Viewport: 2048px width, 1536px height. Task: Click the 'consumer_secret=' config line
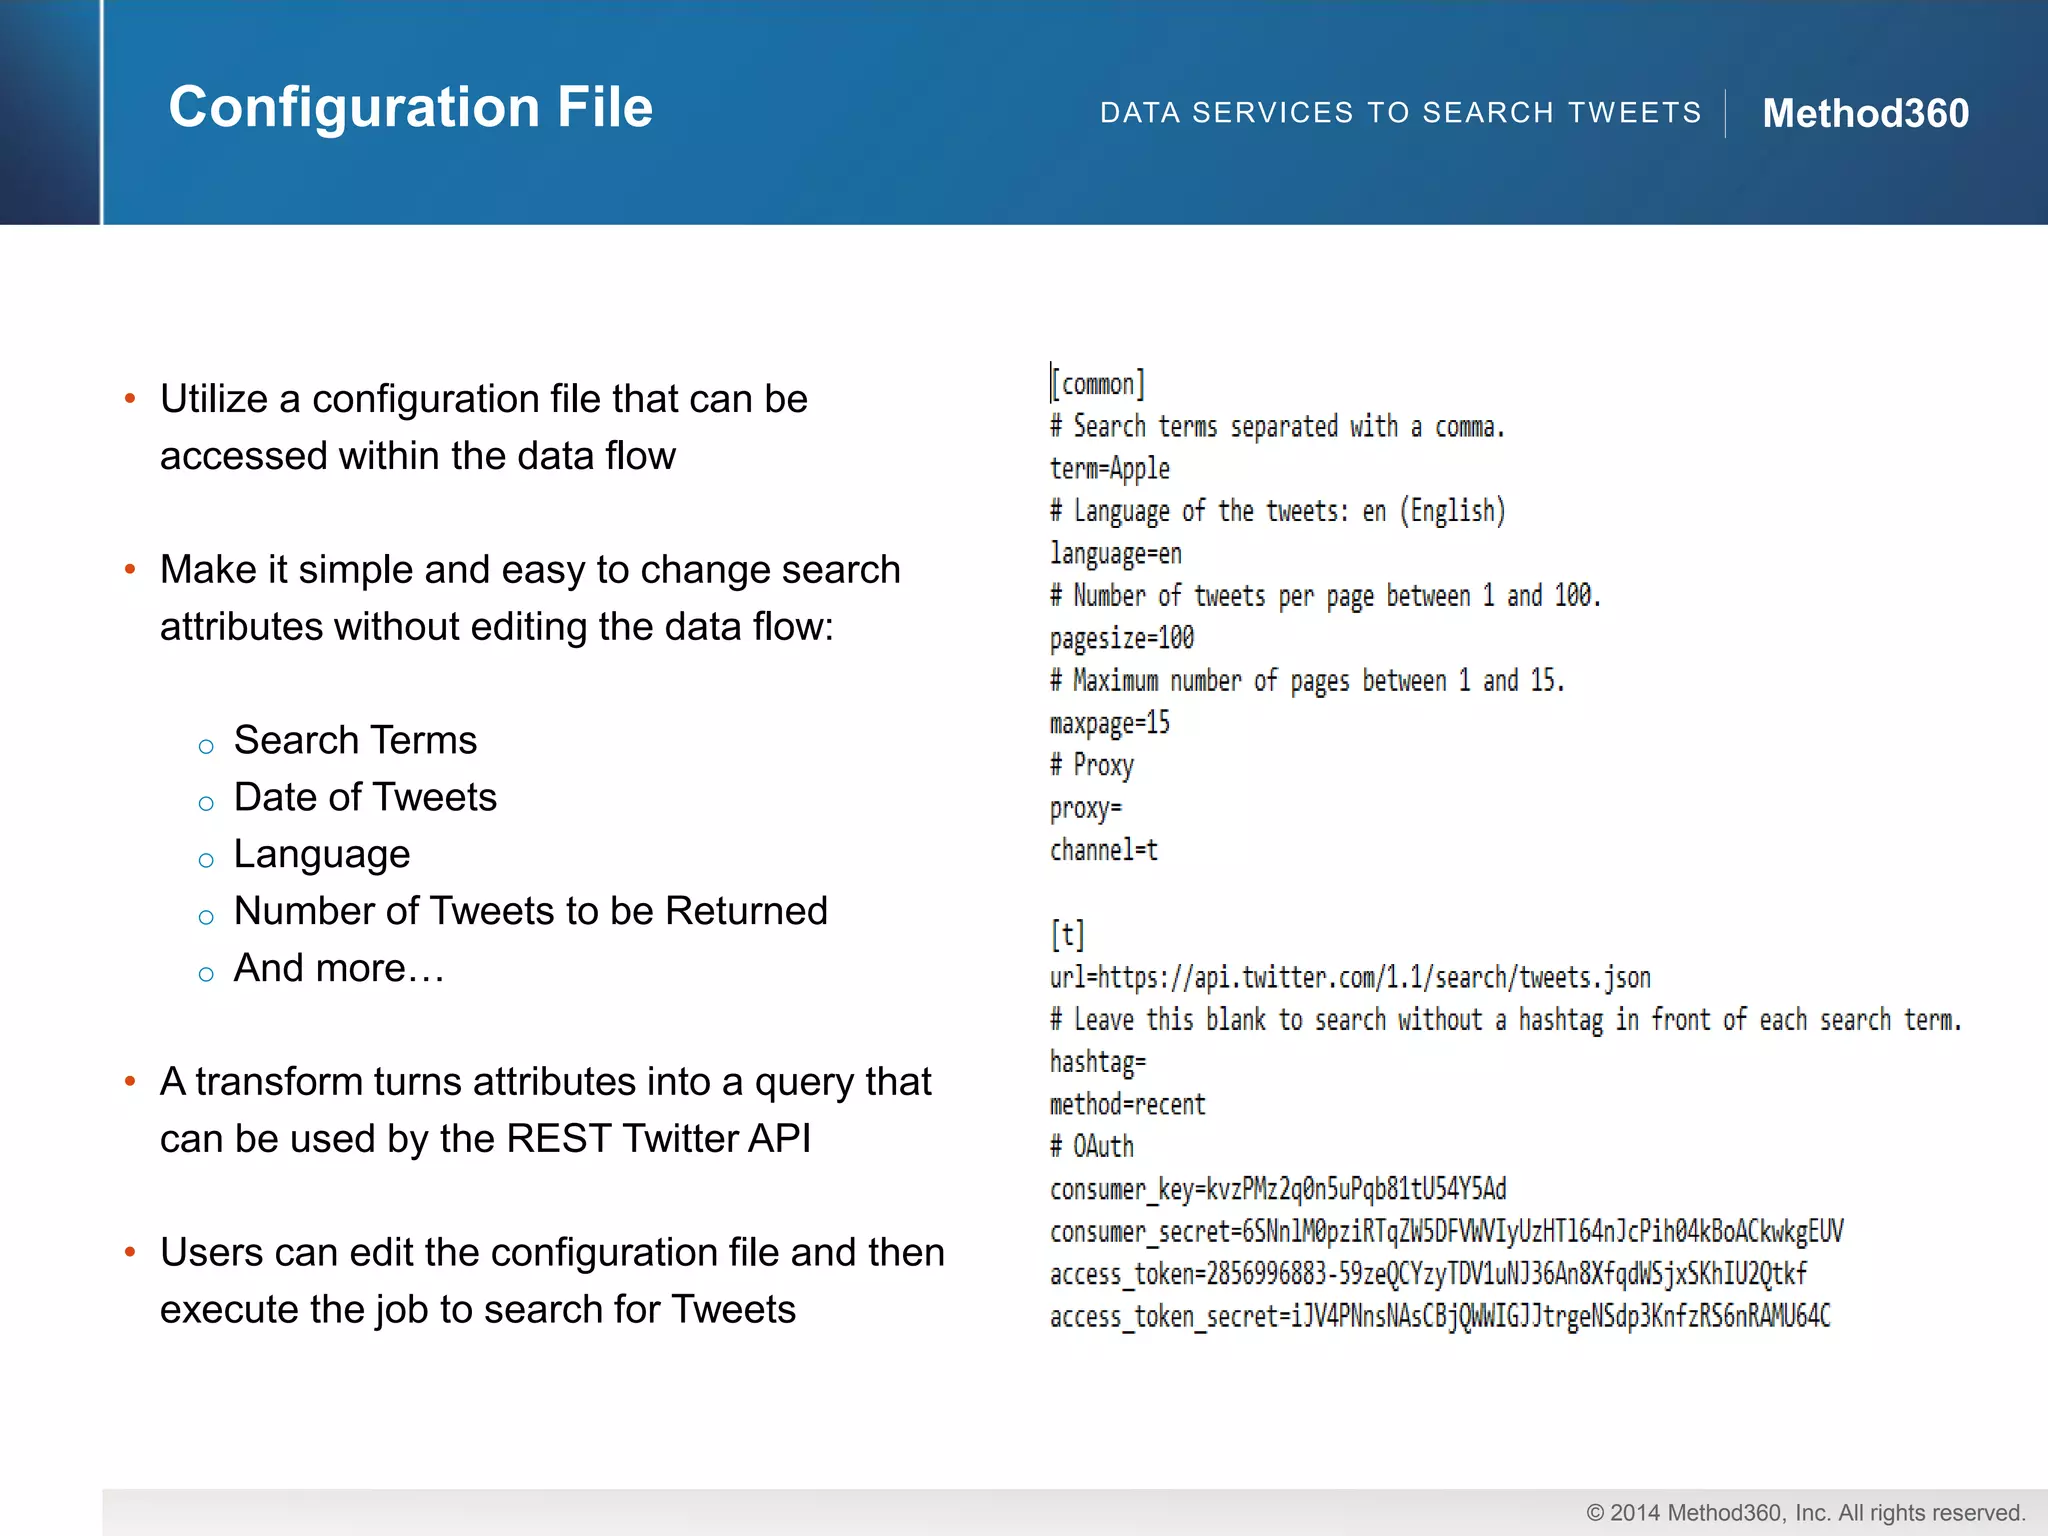(1447, 1231)
